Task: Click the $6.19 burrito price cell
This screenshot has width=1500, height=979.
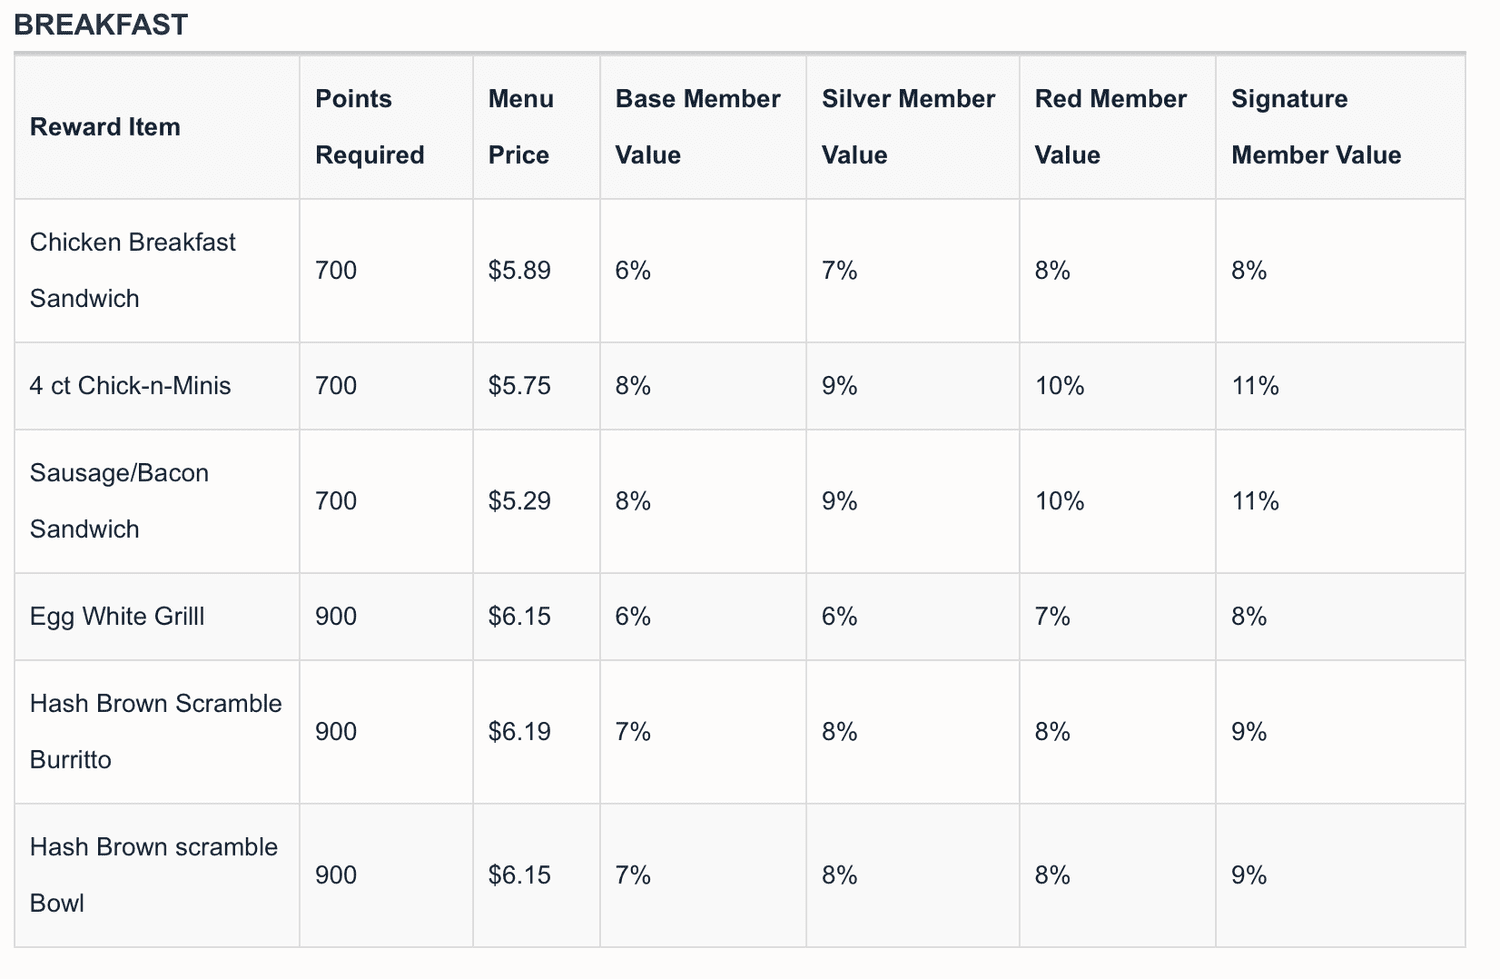Action: [x=519, y=732]
